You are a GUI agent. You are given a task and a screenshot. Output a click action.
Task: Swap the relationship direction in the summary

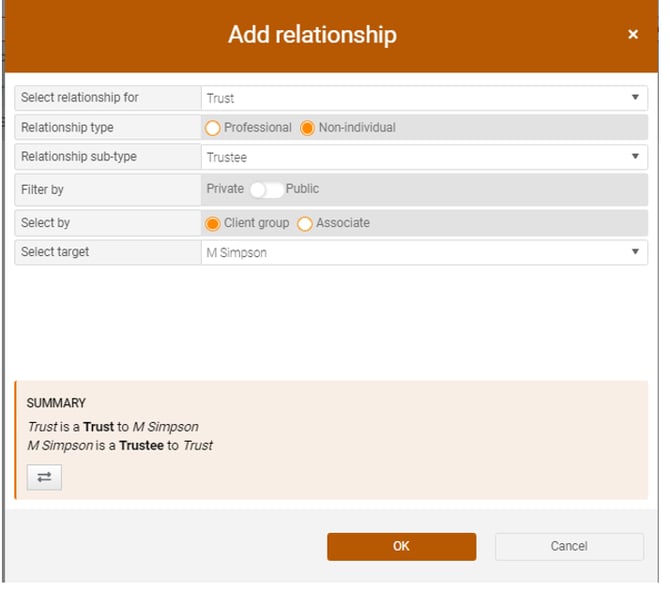pos(44,477)
